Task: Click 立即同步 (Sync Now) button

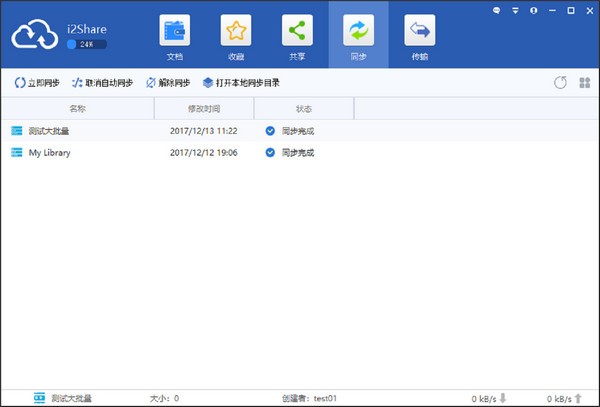Action: 39,83
